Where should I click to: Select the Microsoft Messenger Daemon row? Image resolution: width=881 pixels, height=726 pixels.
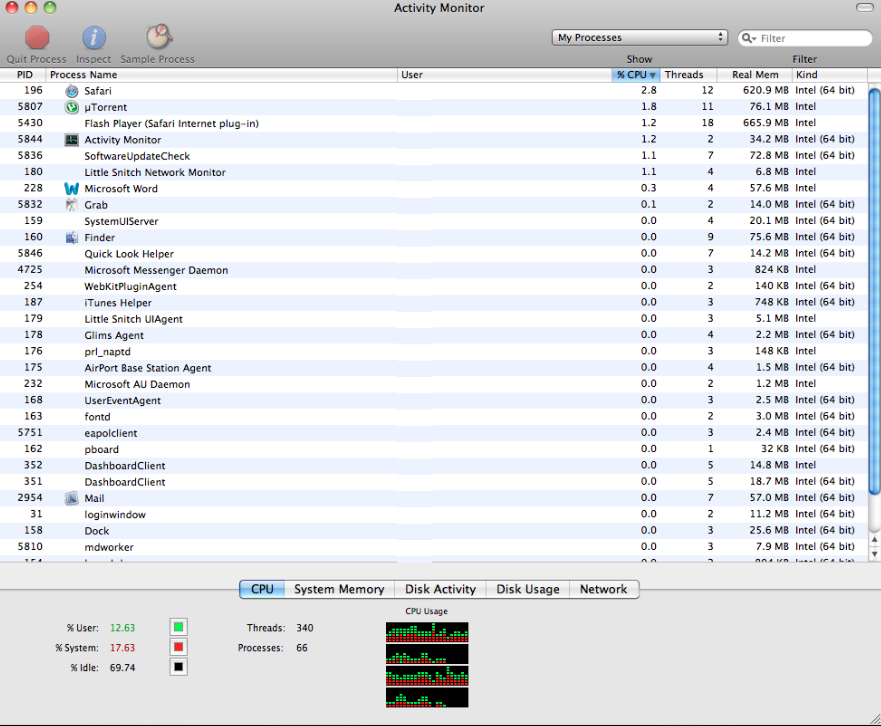[x=433, y=270]
